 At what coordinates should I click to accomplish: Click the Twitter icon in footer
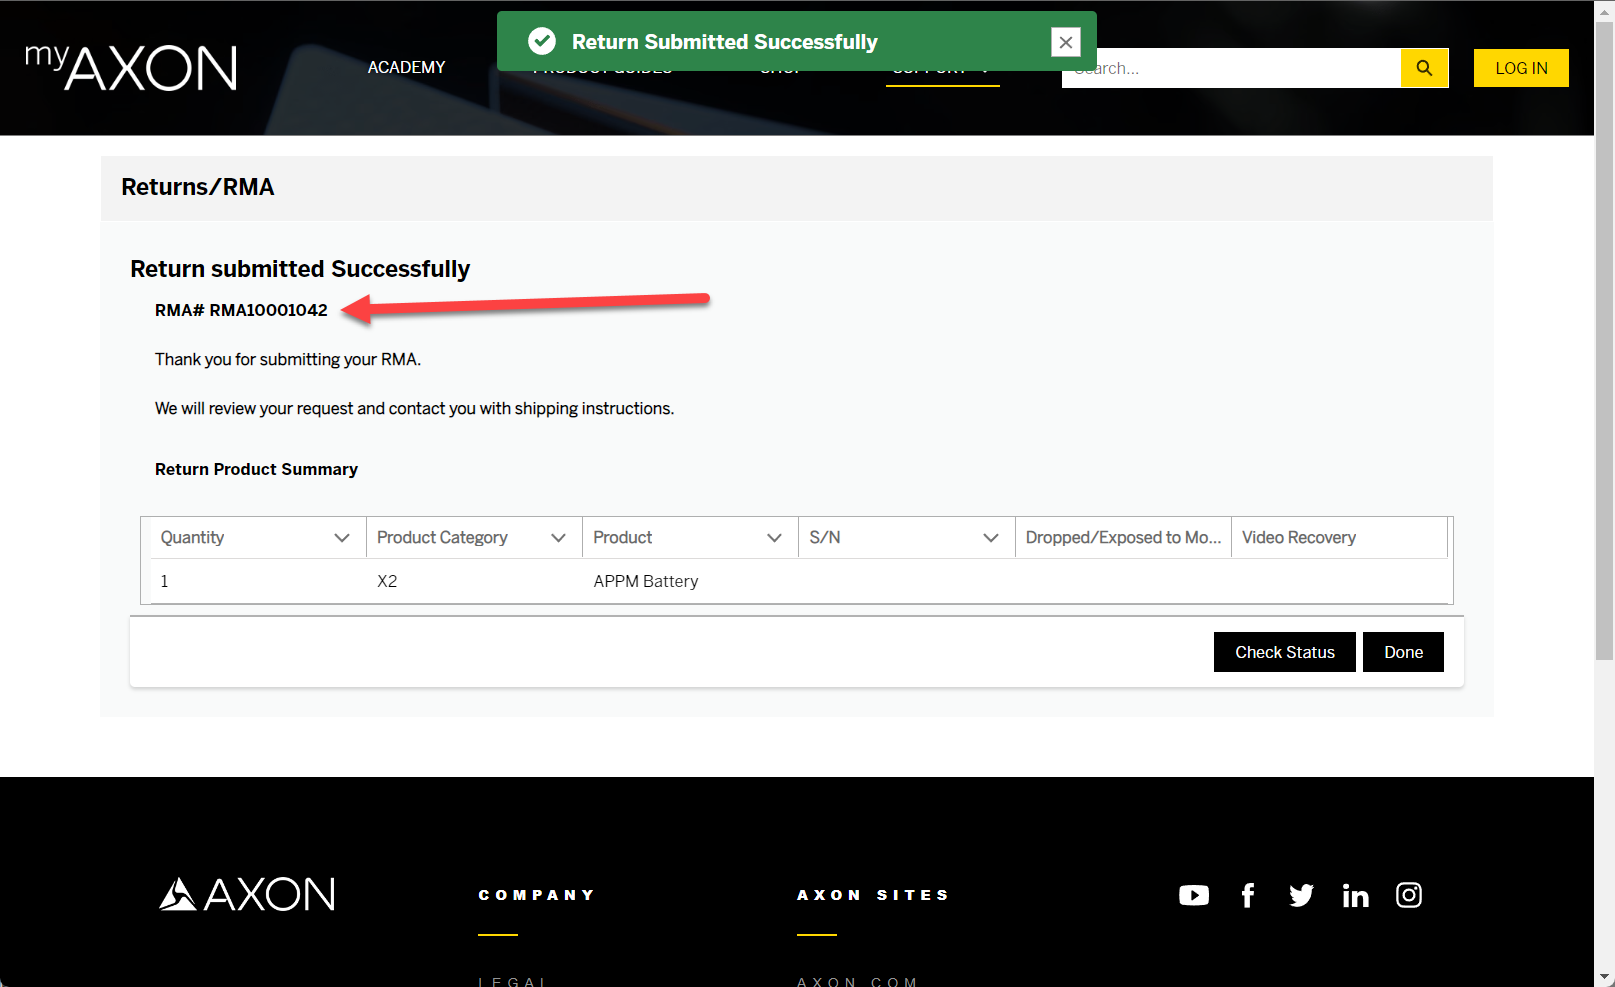1301,895
